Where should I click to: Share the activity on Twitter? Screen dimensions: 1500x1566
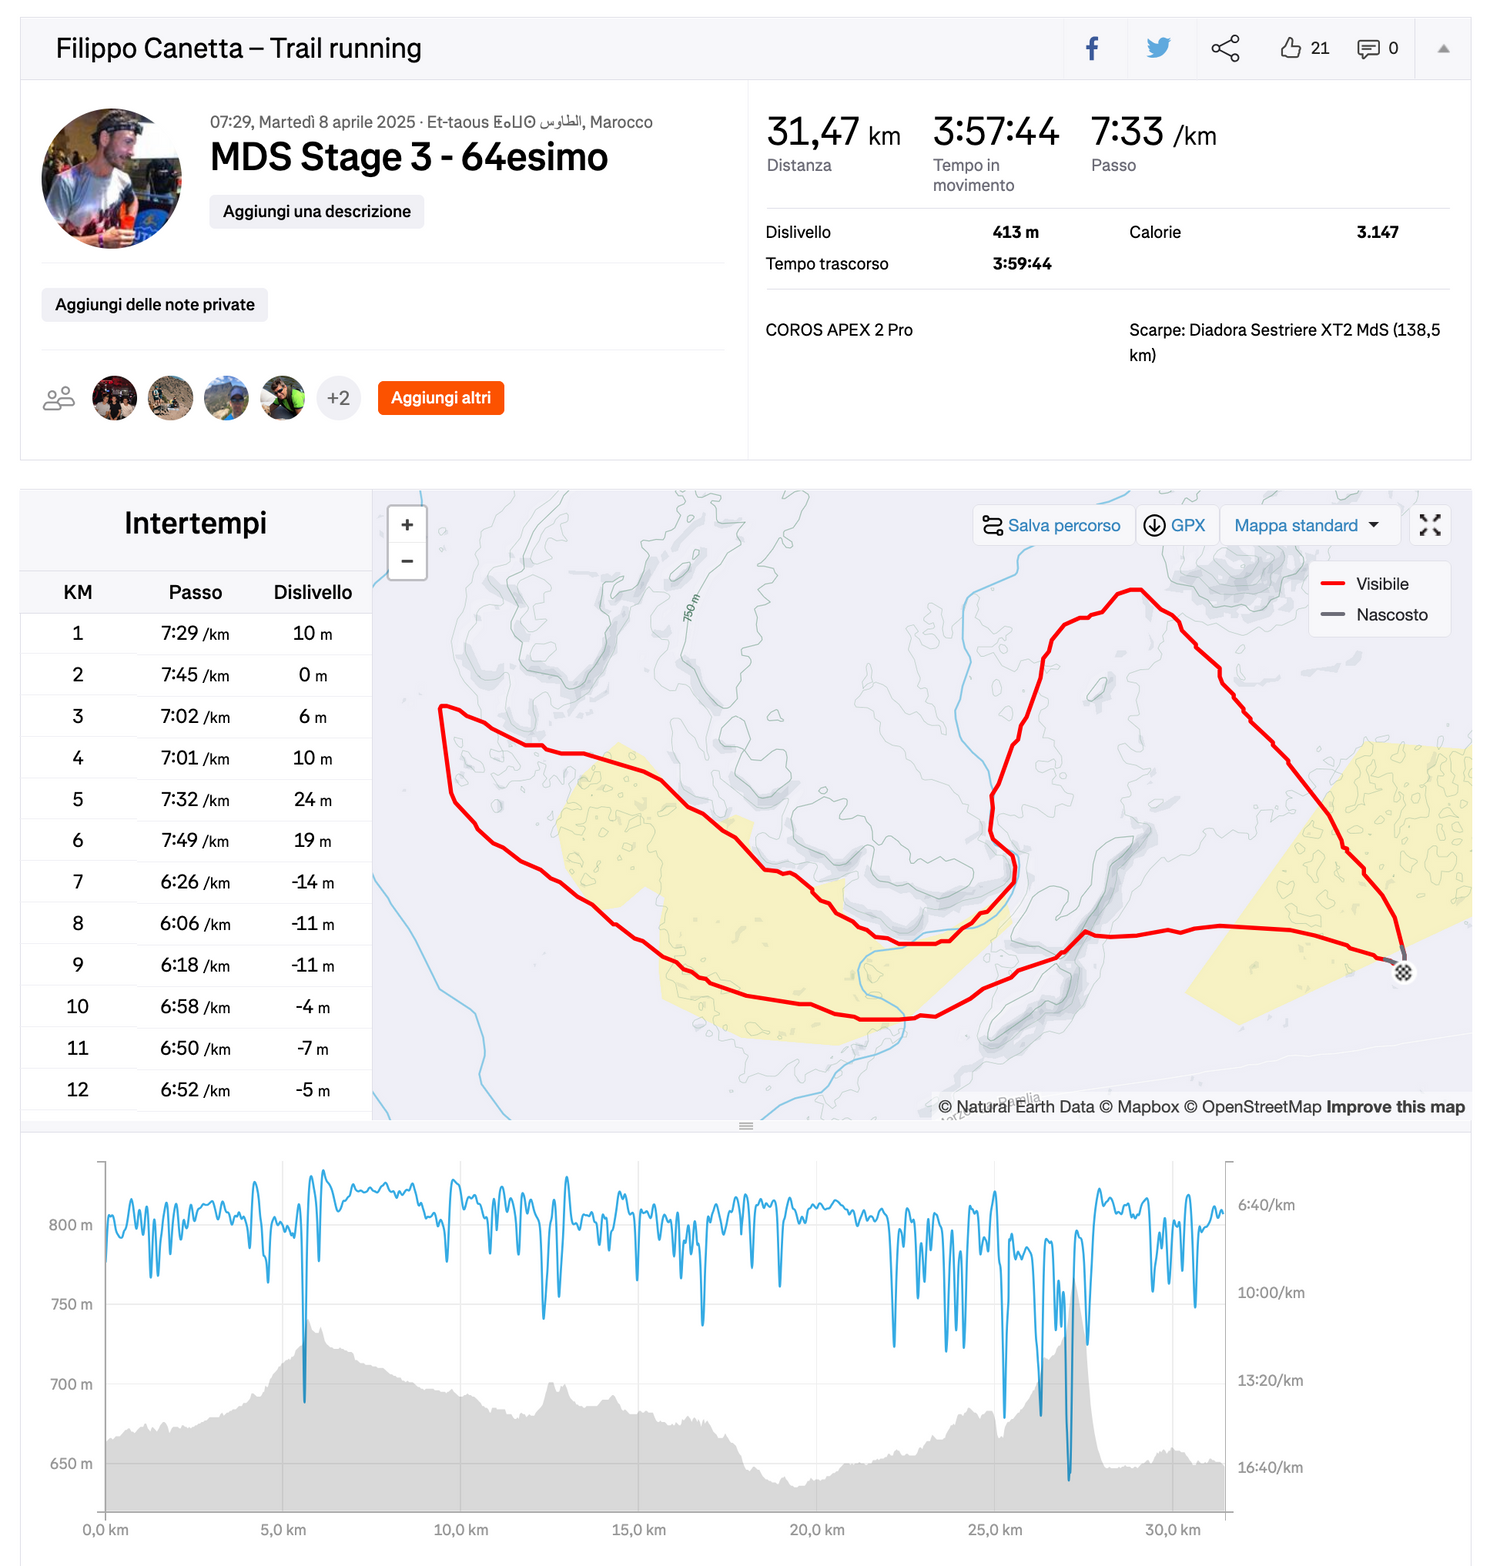[x=1159, y=48]
